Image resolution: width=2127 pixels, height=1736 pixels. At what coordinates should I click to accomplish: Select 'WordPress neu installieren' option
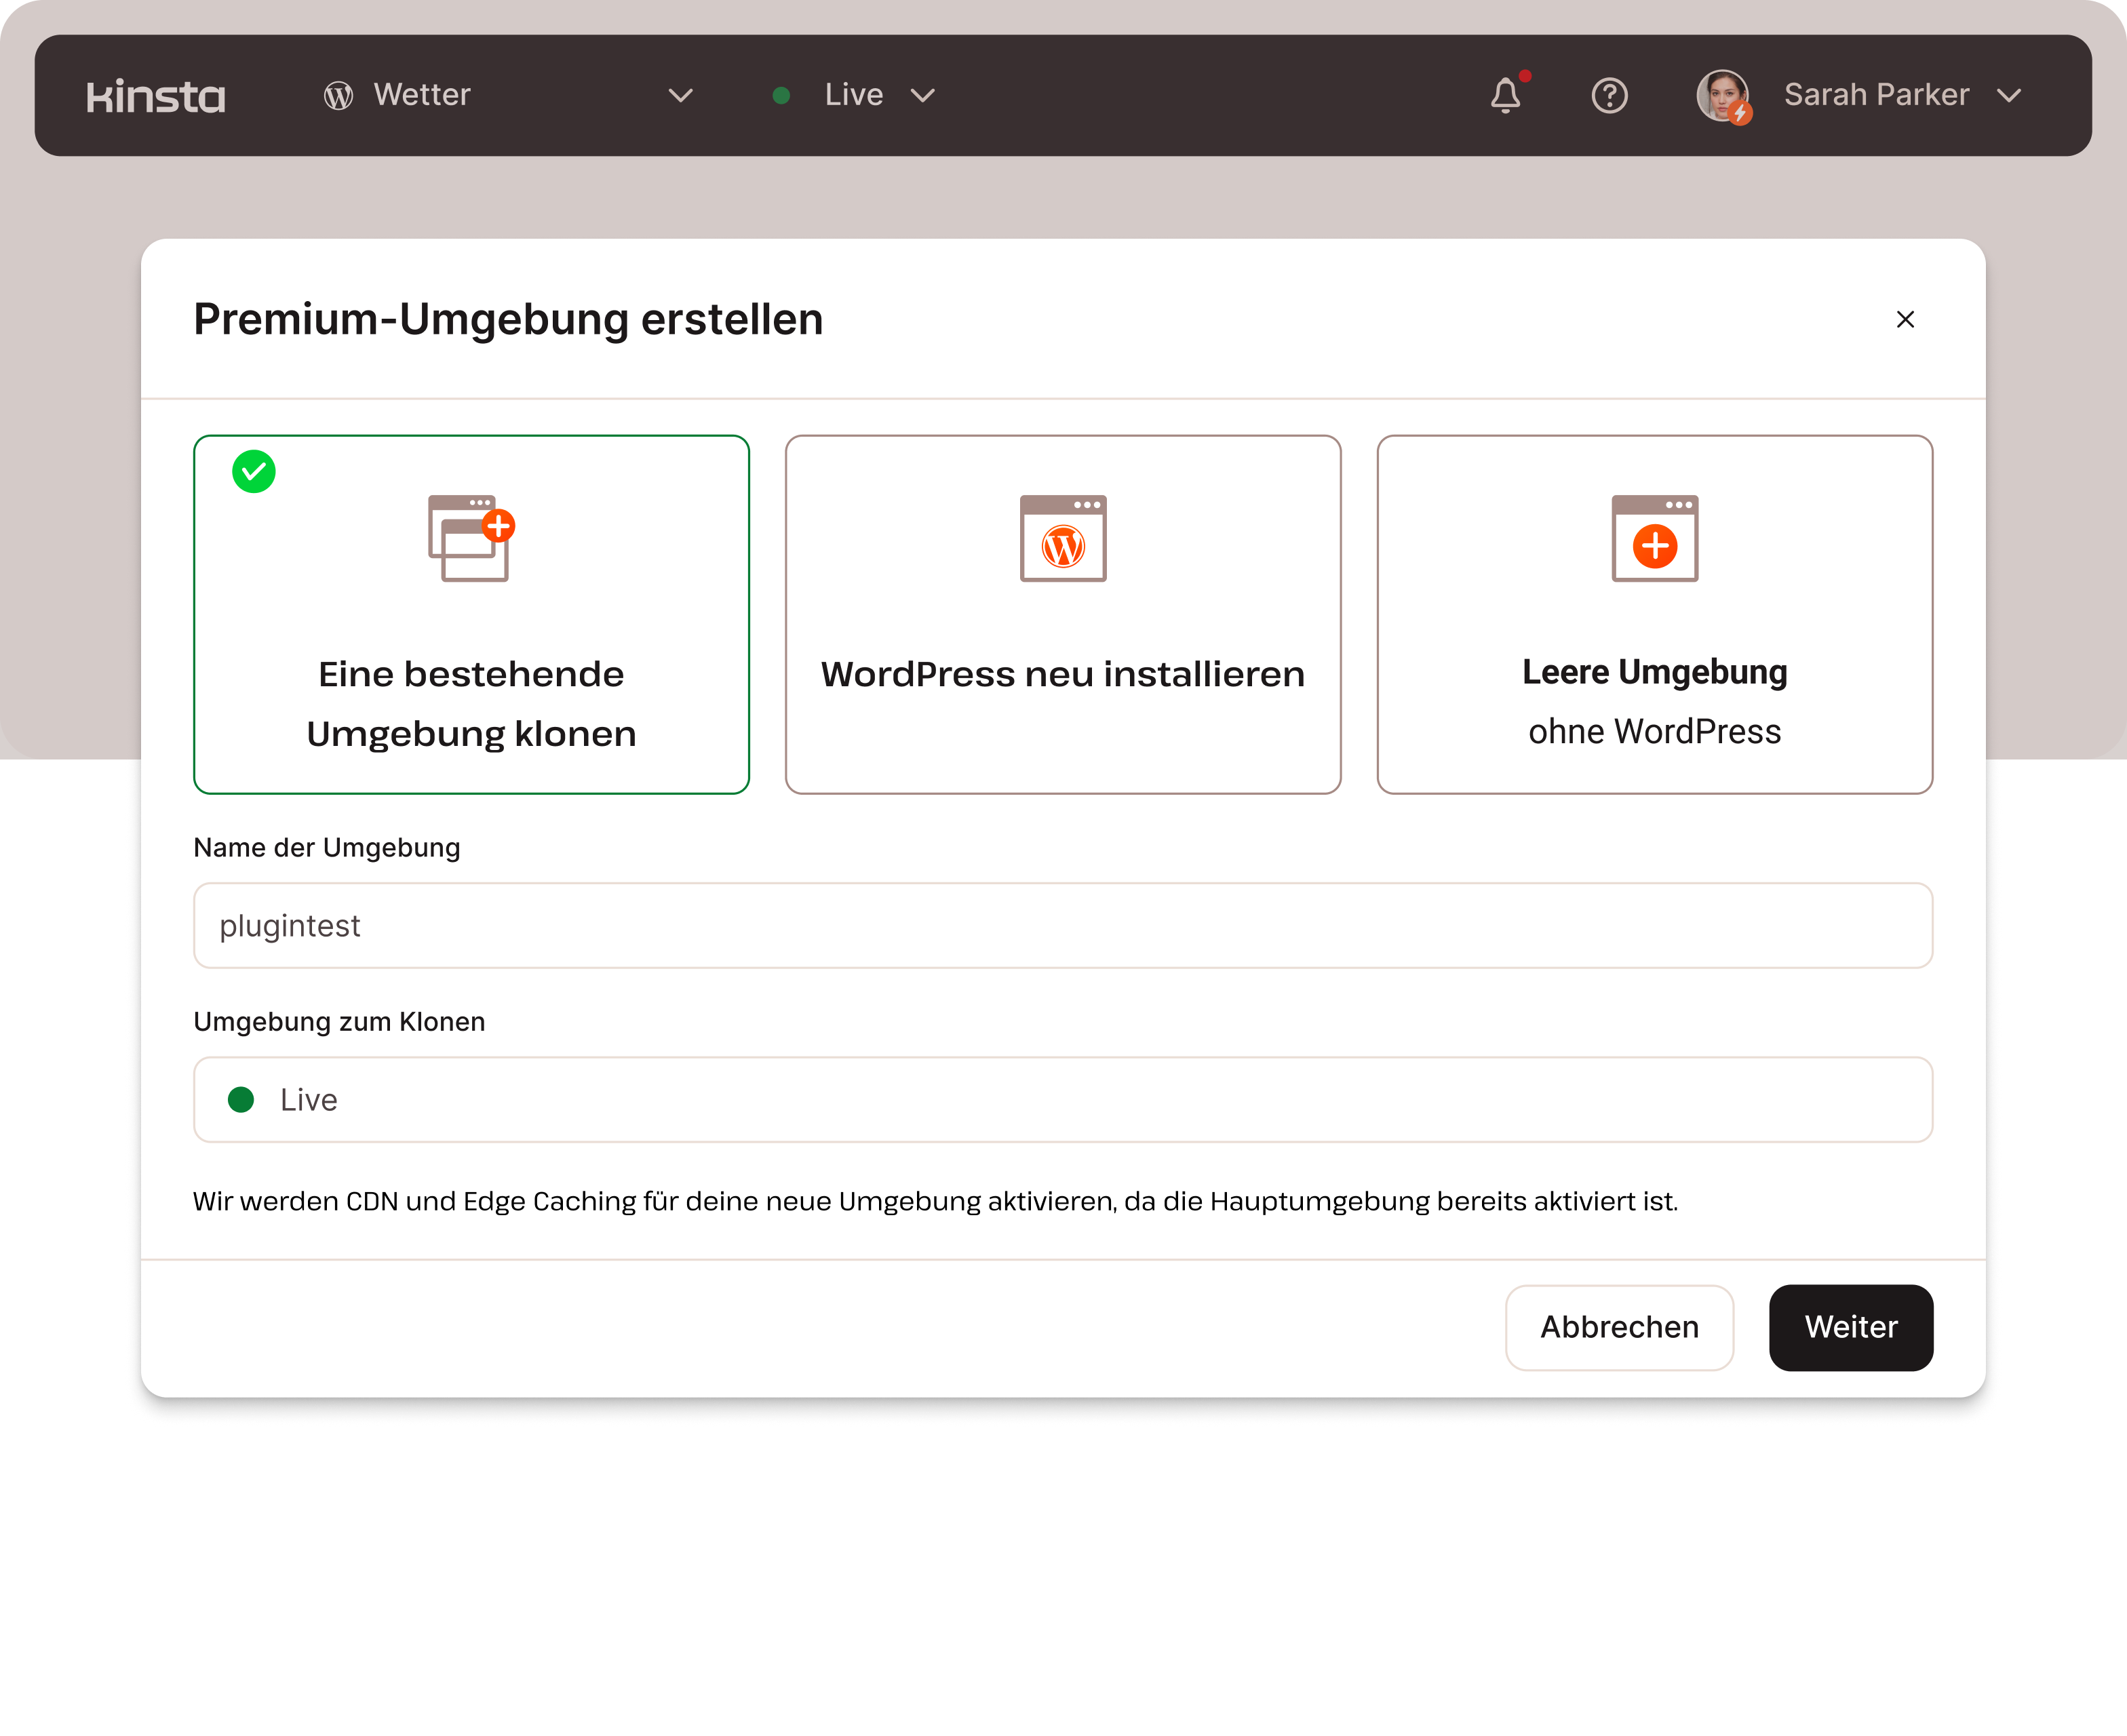[1063, 674]
